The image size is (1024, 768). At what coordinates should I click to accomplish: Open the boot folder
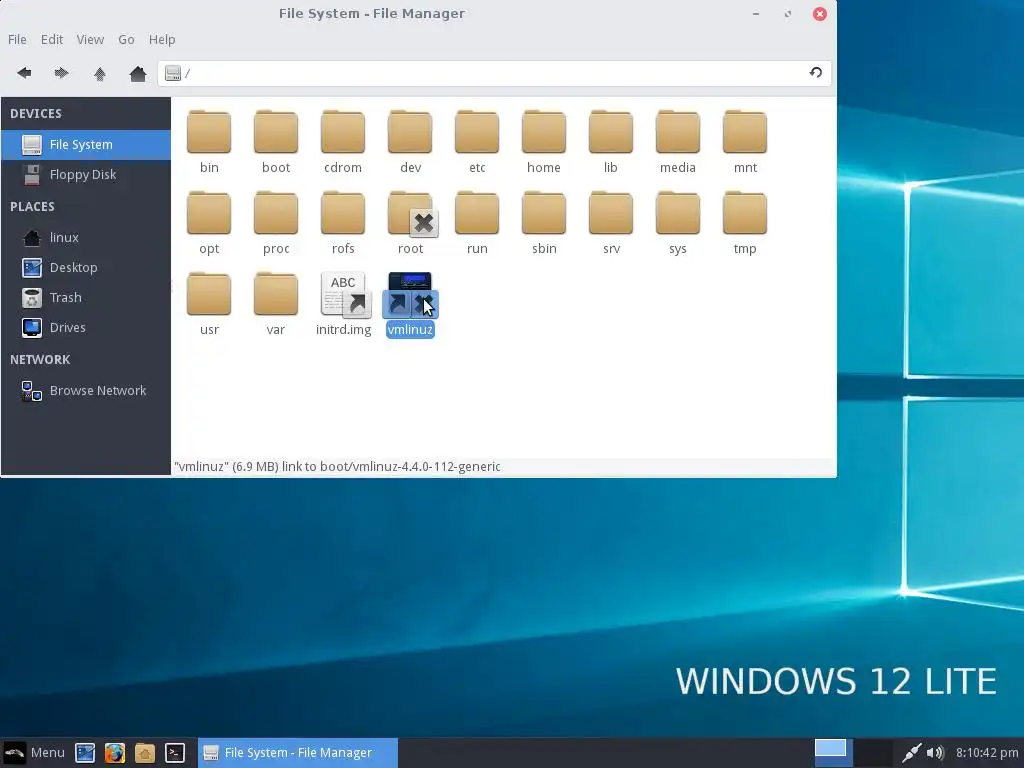[x=276, y=142]
